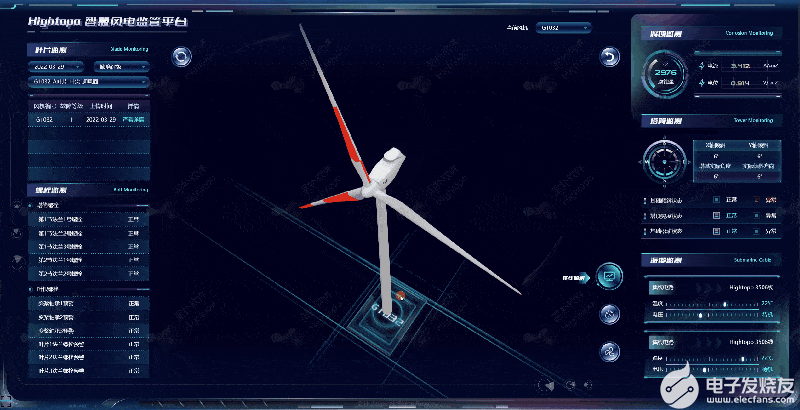Image resolution: width=800 pixels, height=410 pixels.
Task: Adjust first slider in lower Hightopo cable card
Action: coord(712,359)
